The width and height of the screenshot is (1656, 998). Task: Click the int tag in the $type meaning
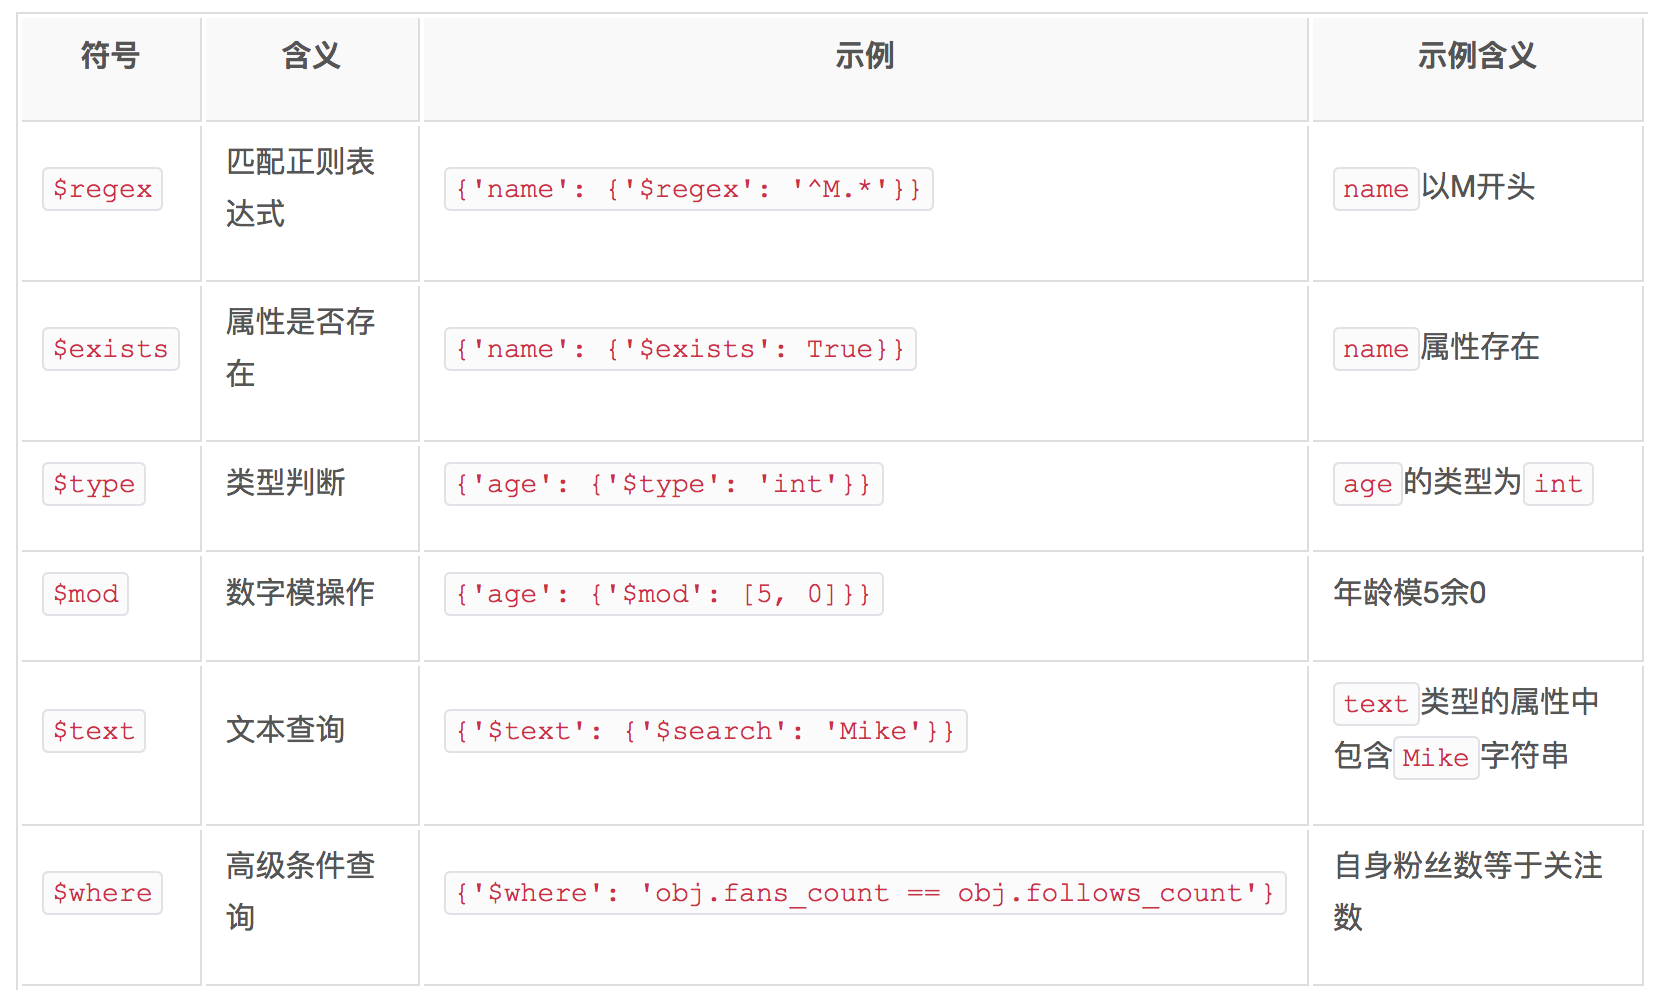tap(1557, 484)
